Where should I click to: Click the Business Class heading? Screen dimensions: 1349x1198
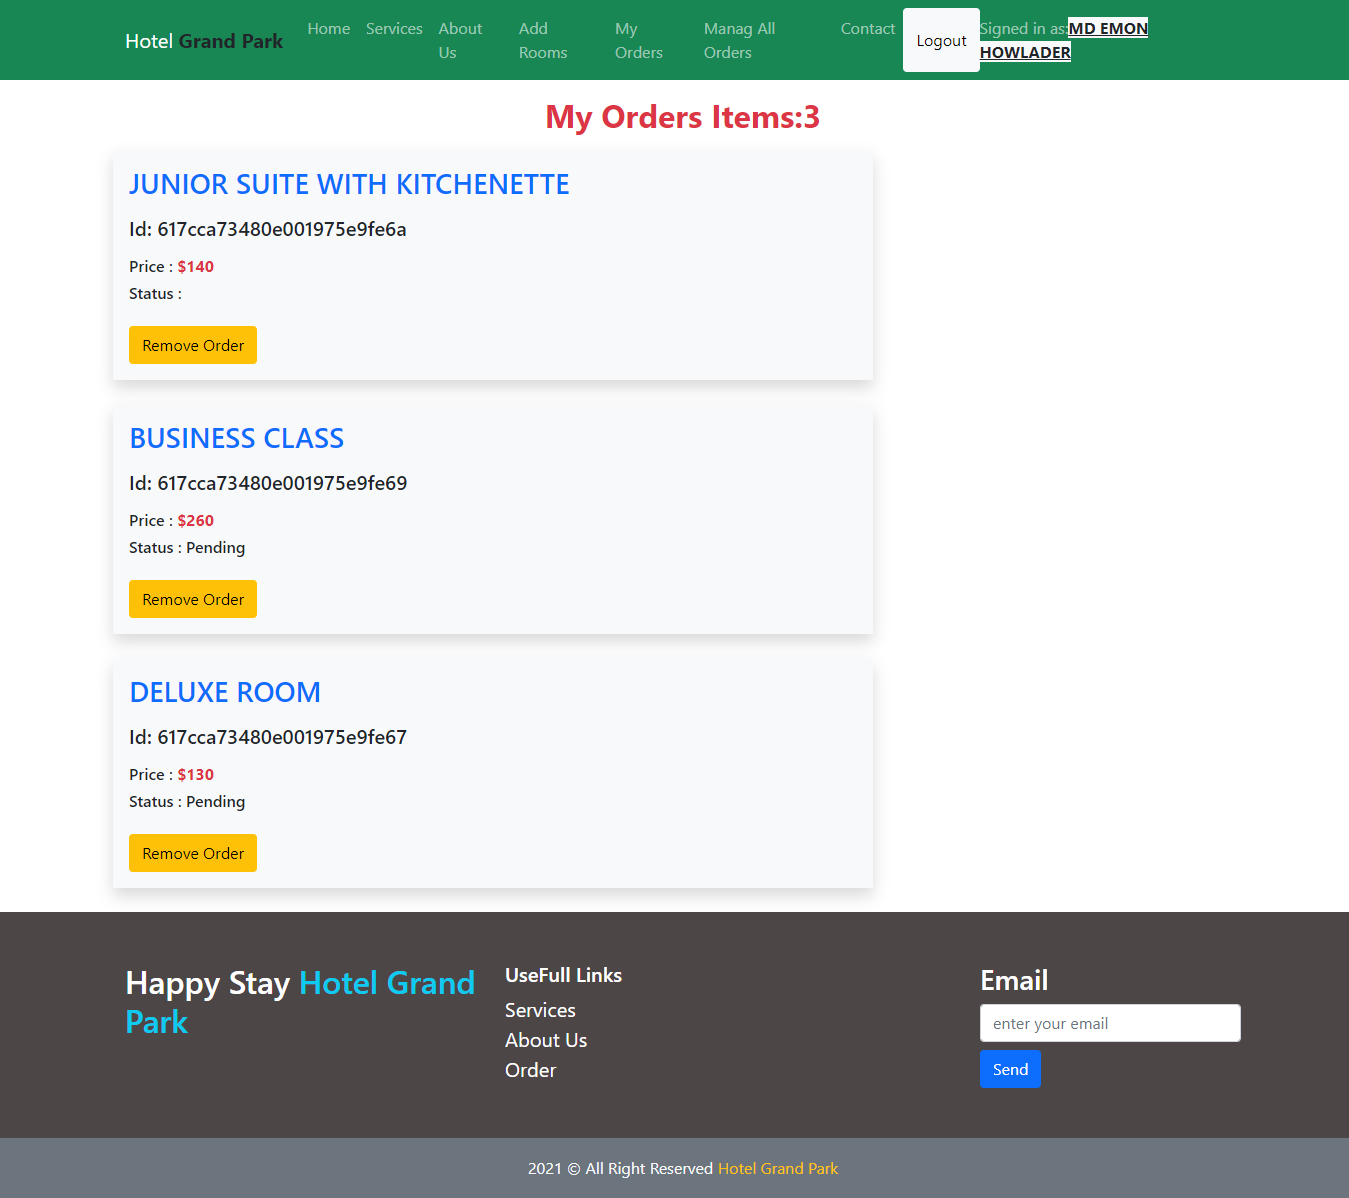click(x=237, y=439)
